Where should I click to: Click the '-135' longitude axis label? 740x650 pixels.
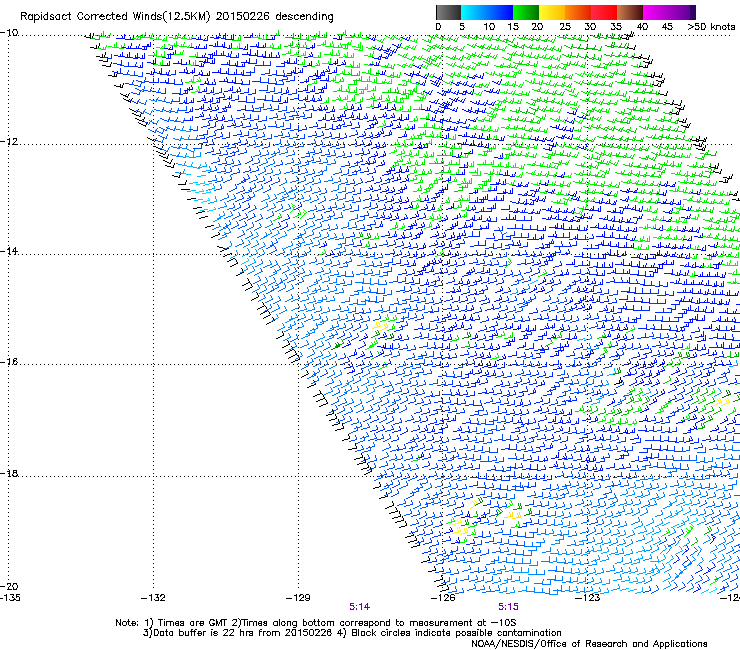[x=10, y=598]
